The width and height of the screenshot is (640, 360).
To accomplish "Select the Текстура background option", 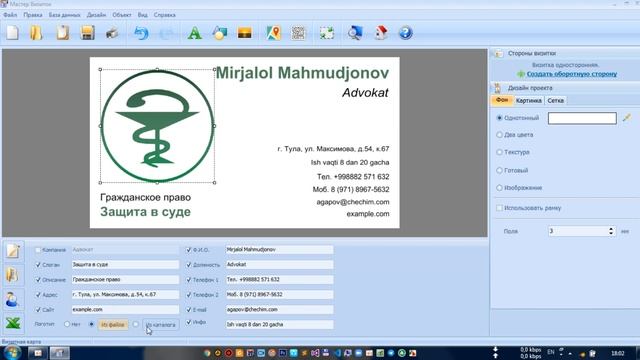I will pyautogui.click(x=499, y=152).
